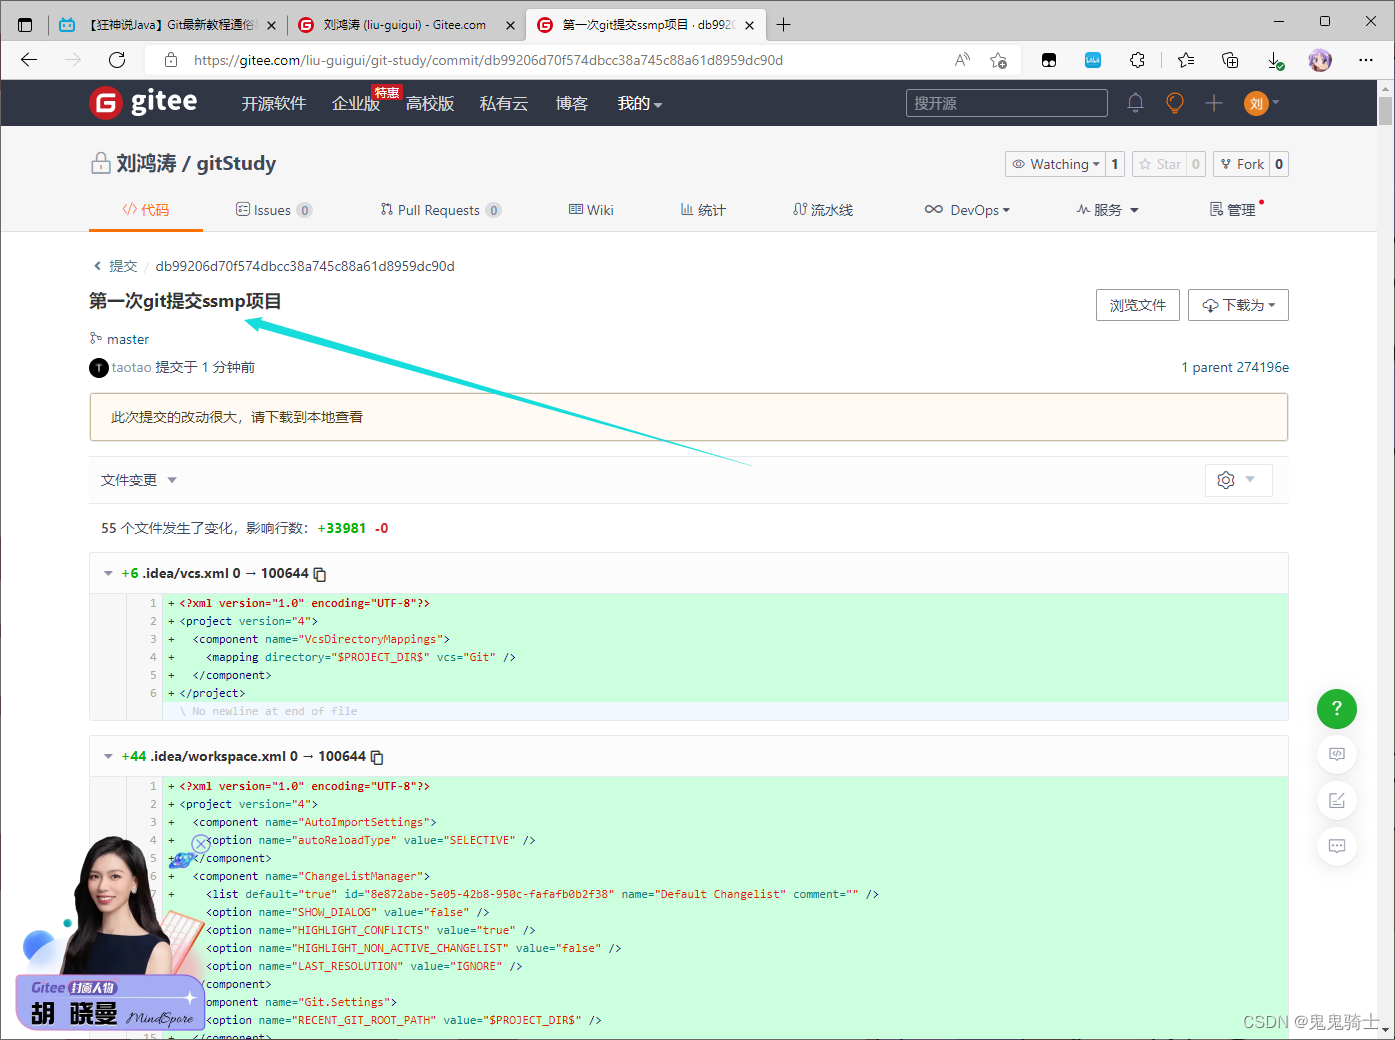This screenshot has height=1040, width=1395.
Task: Click 私有云 in header menu
Action: click(504, 103)
